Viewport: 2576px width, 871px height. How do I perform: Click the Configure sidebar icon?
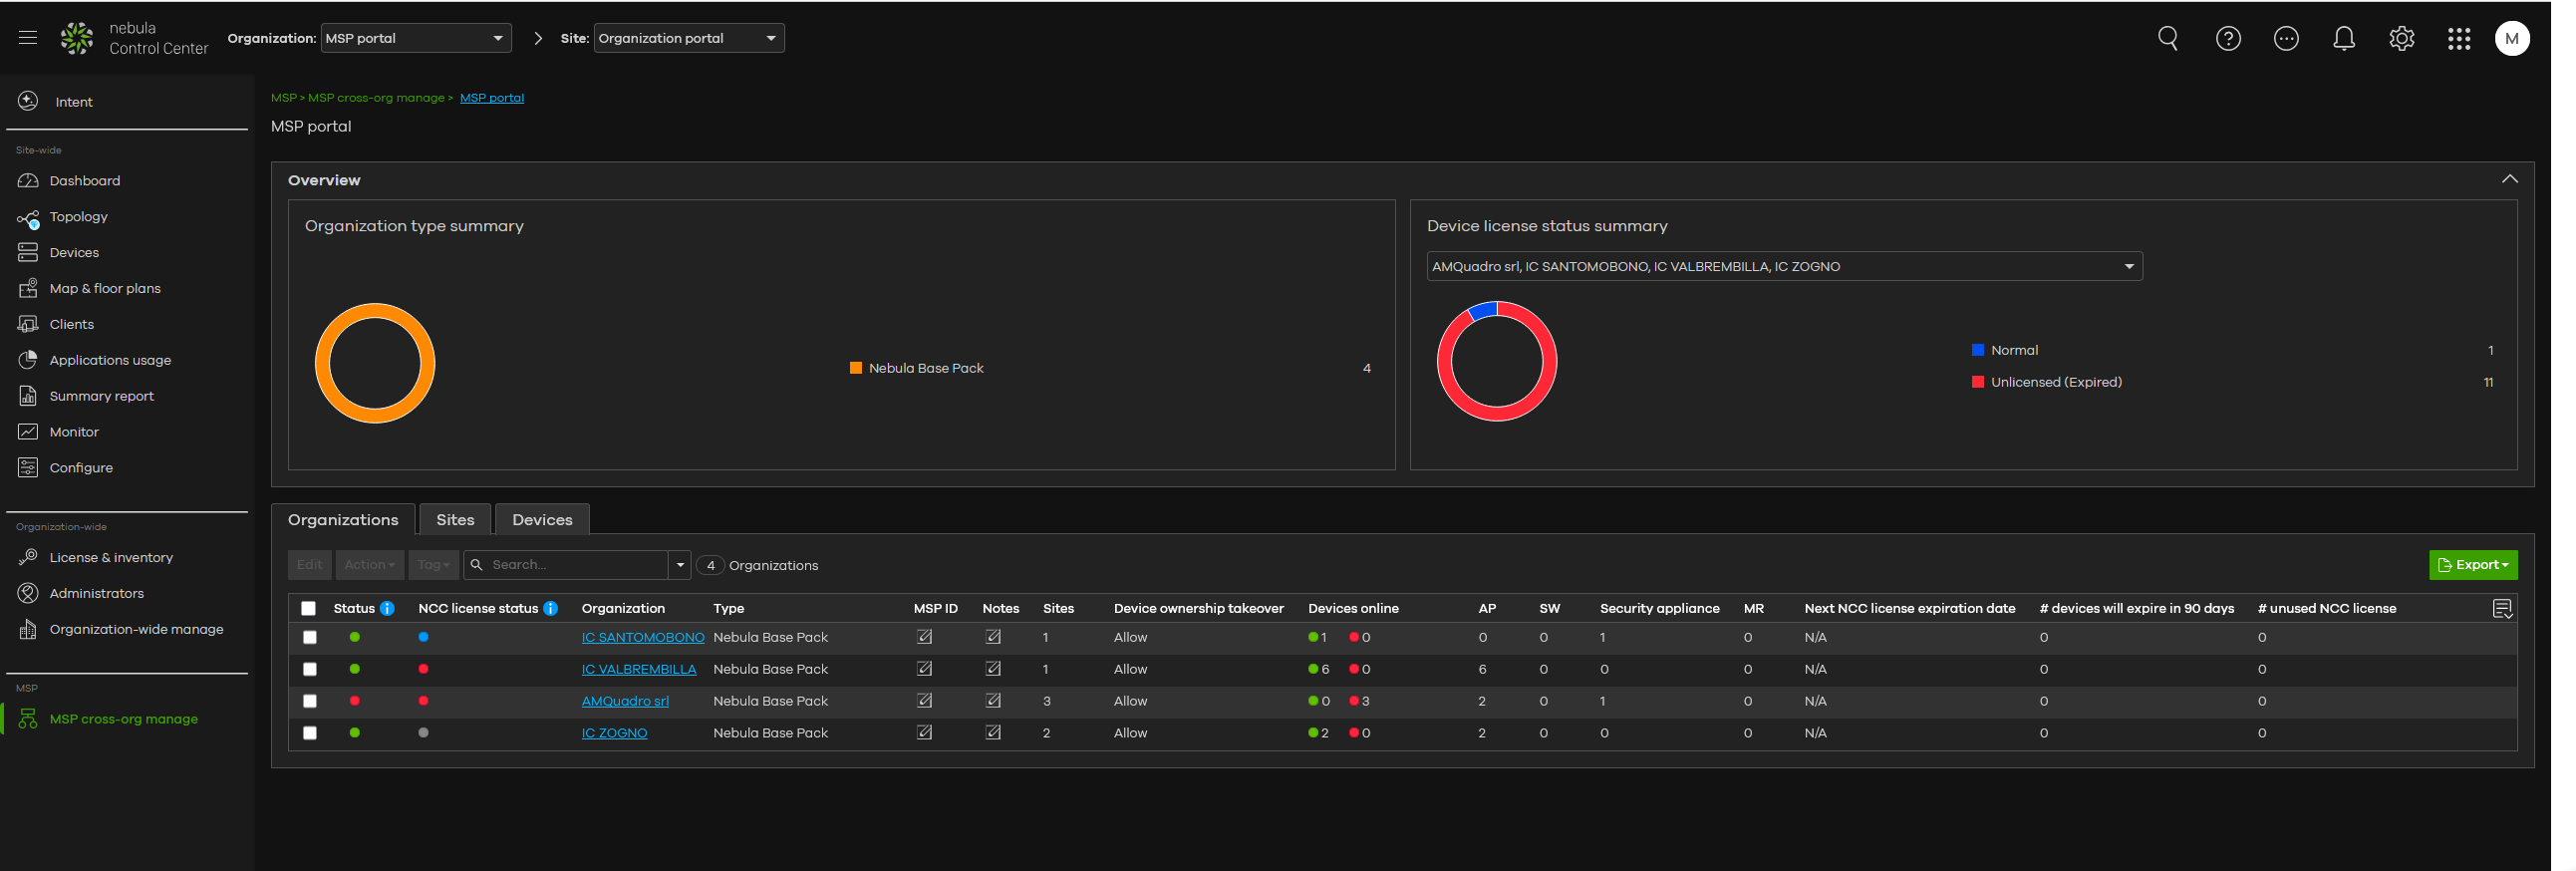click(x=28, y=468)
